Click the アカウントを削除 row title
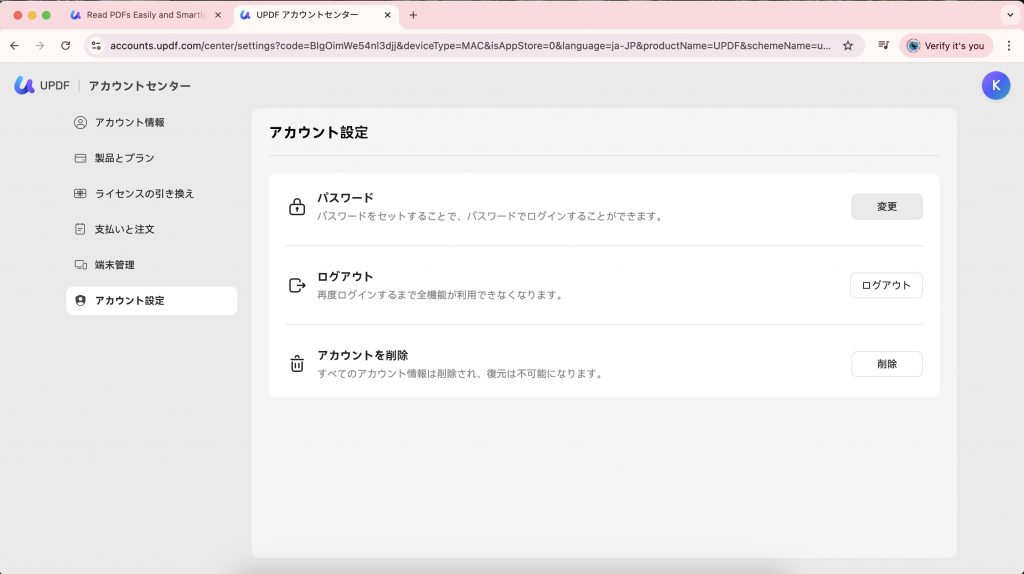Image resolution: width=1024 pixels, height=574 pixels. [362, 355]
